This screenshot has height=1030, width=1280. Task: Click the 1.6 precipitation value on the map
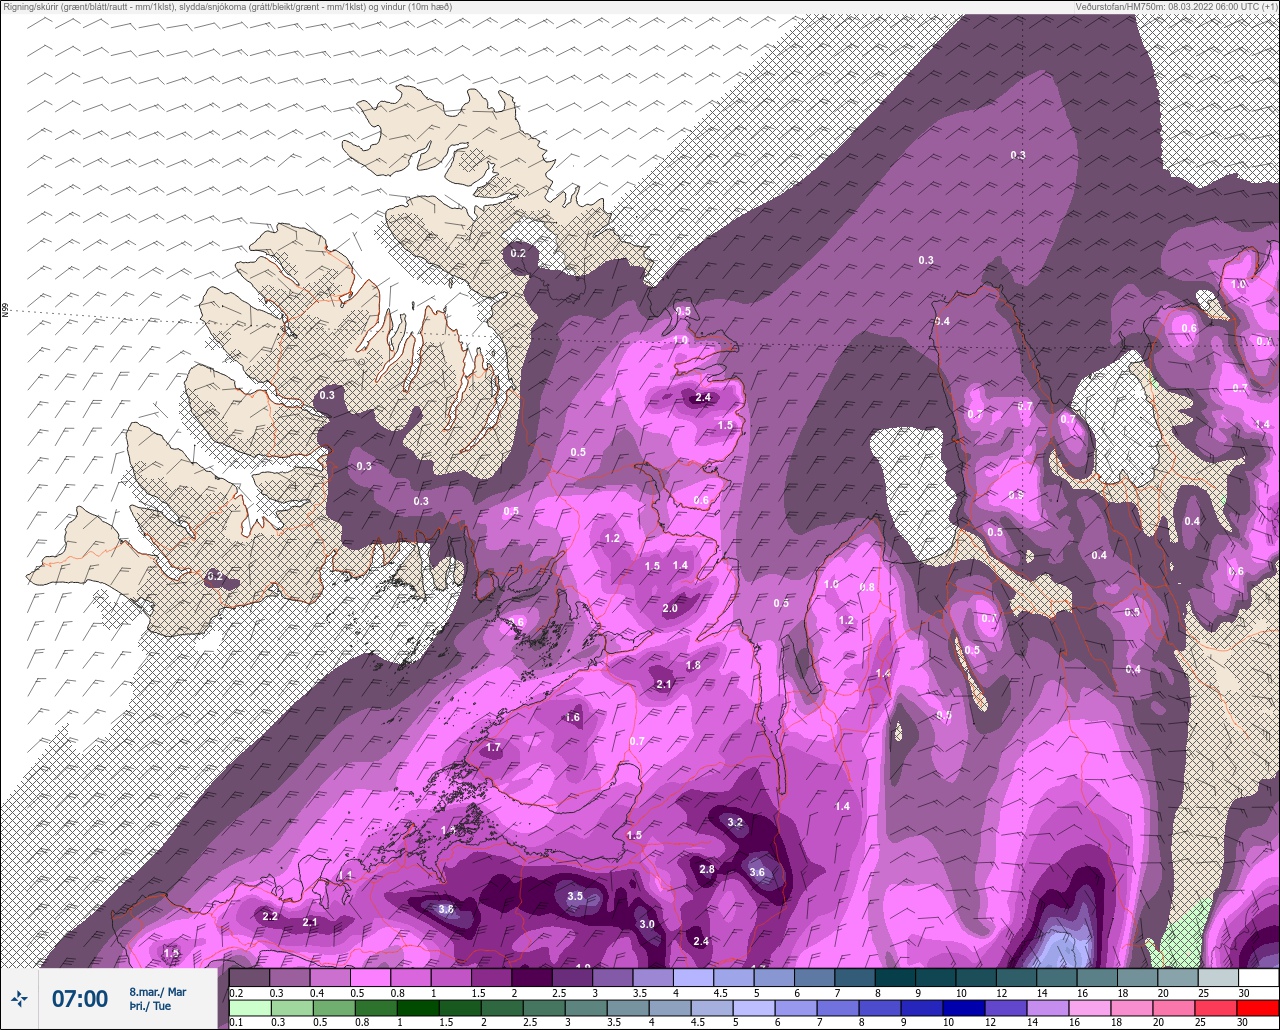pos(573,717)
